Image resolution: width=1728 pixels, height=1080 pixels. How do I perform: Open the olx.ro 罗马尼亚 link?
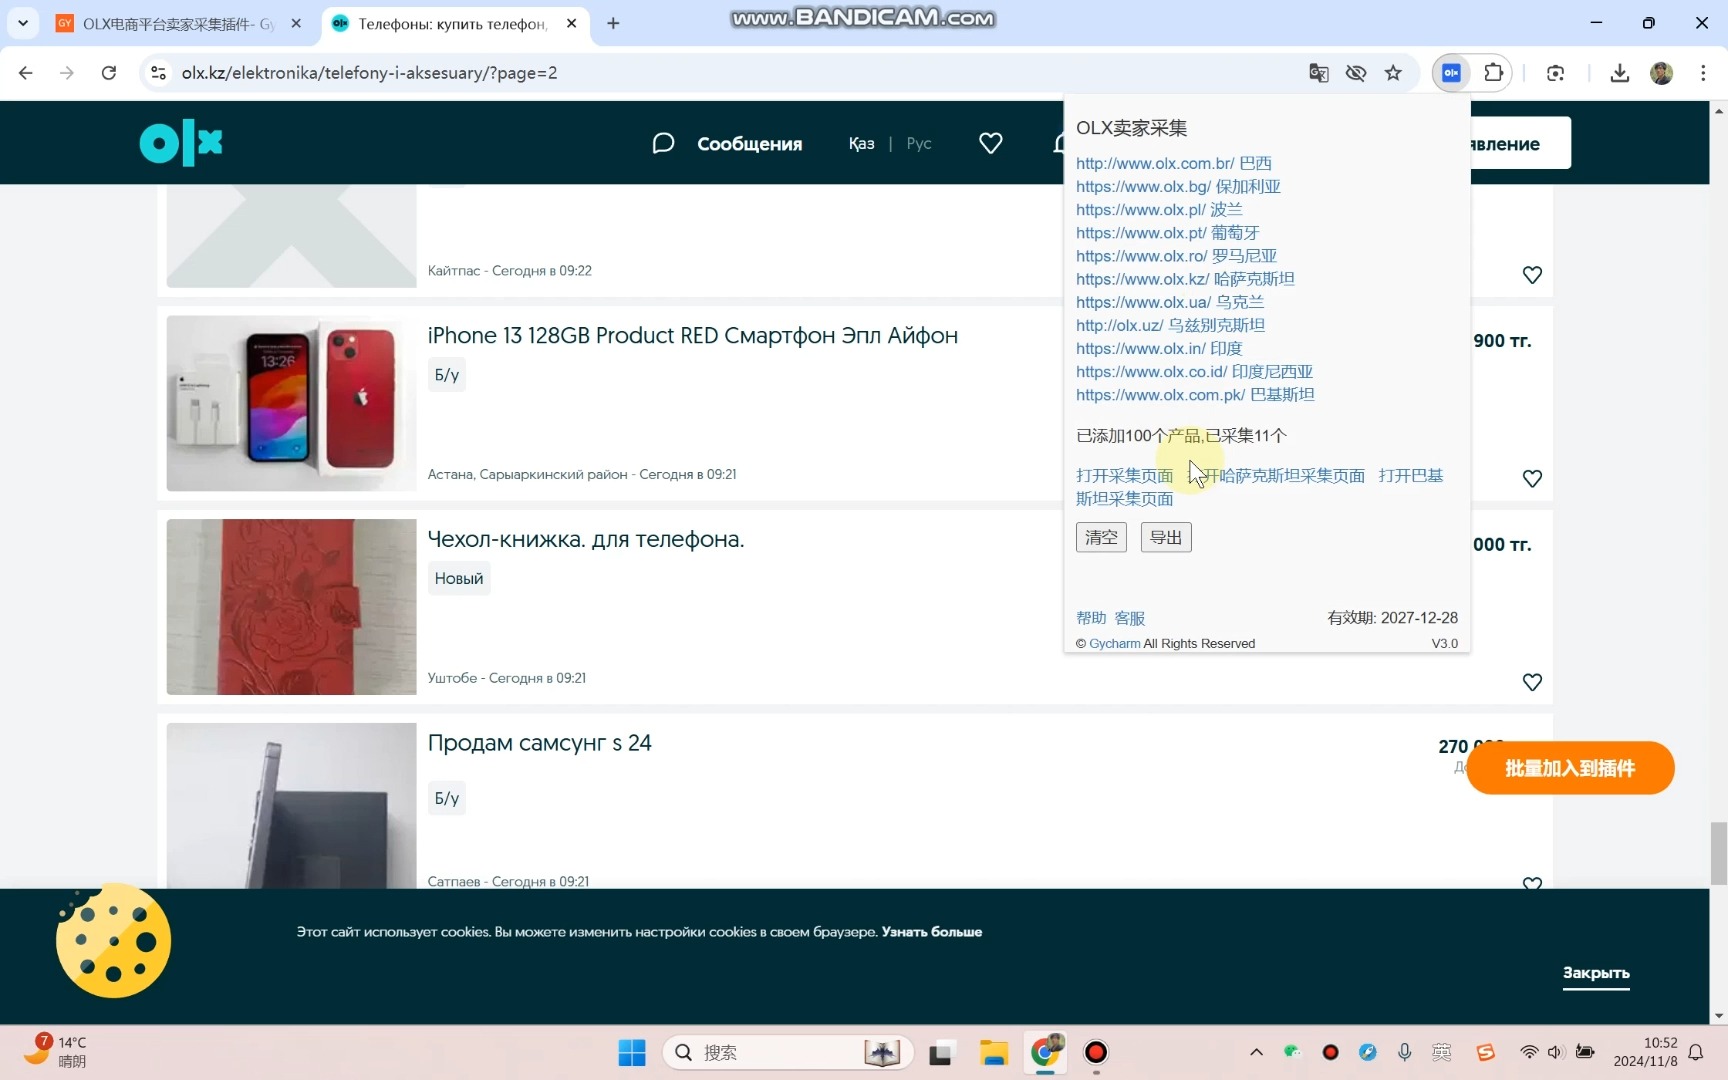(1177, 255)
